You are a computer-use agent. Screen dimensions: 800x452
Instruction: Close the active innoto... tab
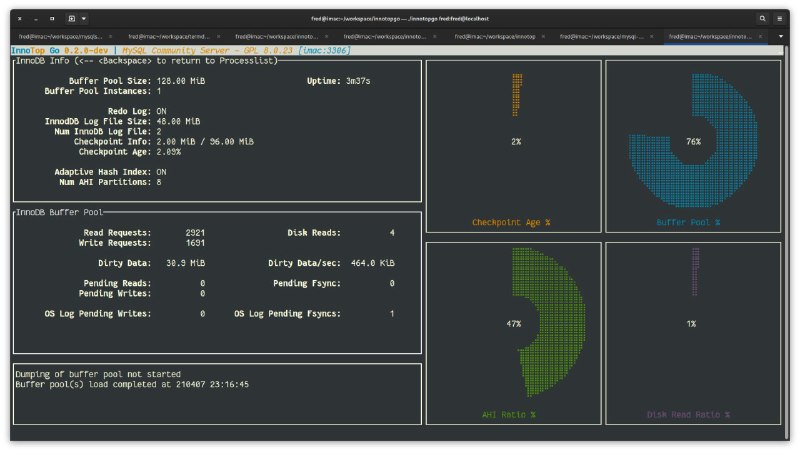(x=760, y=36)
